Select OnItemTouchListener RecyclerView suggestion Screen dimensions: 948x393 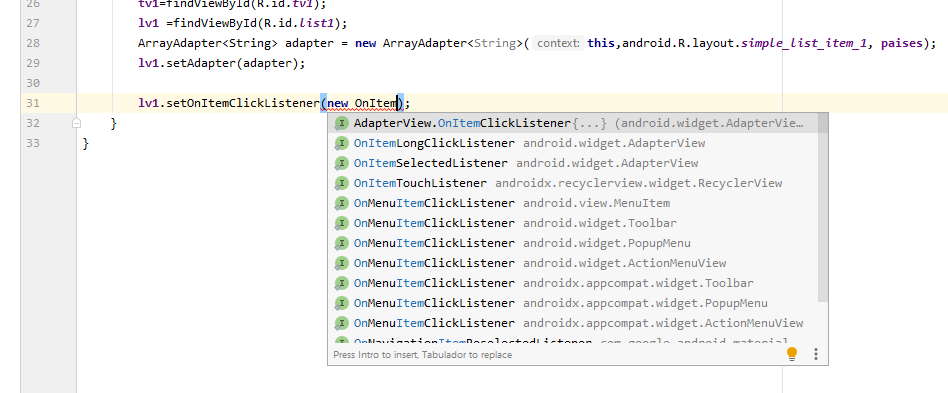coord(573,183)
